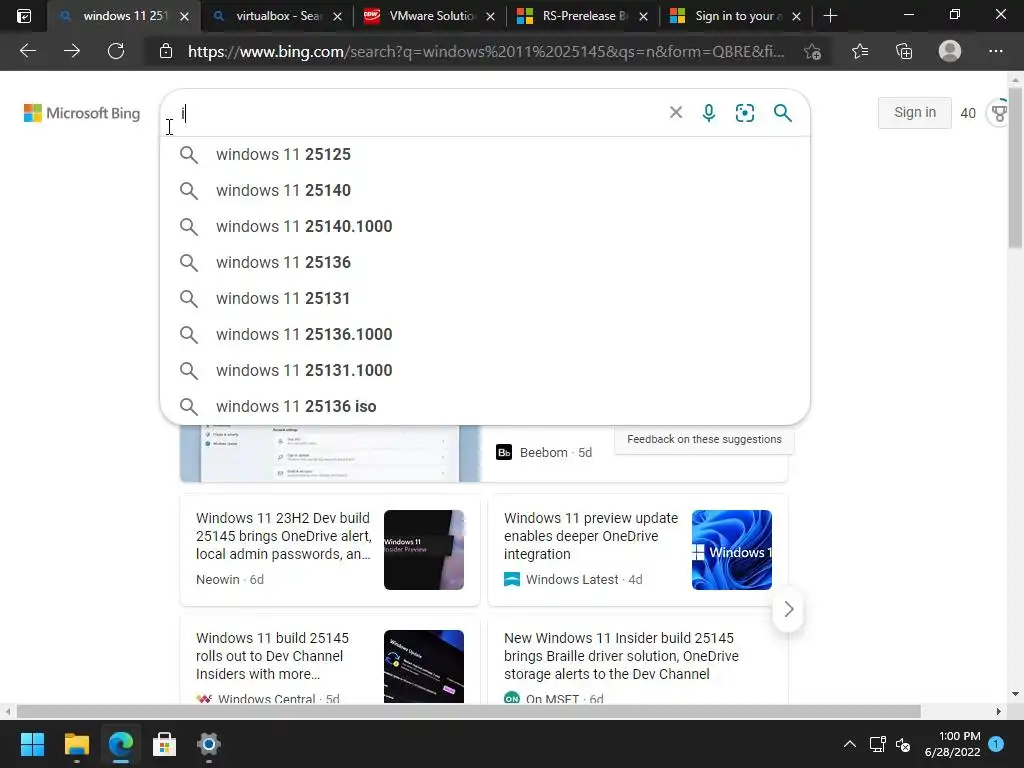This screenshot has width=1024, height=768.
Task: Click the Neowin article thumbnail
Action: [424, 550]
